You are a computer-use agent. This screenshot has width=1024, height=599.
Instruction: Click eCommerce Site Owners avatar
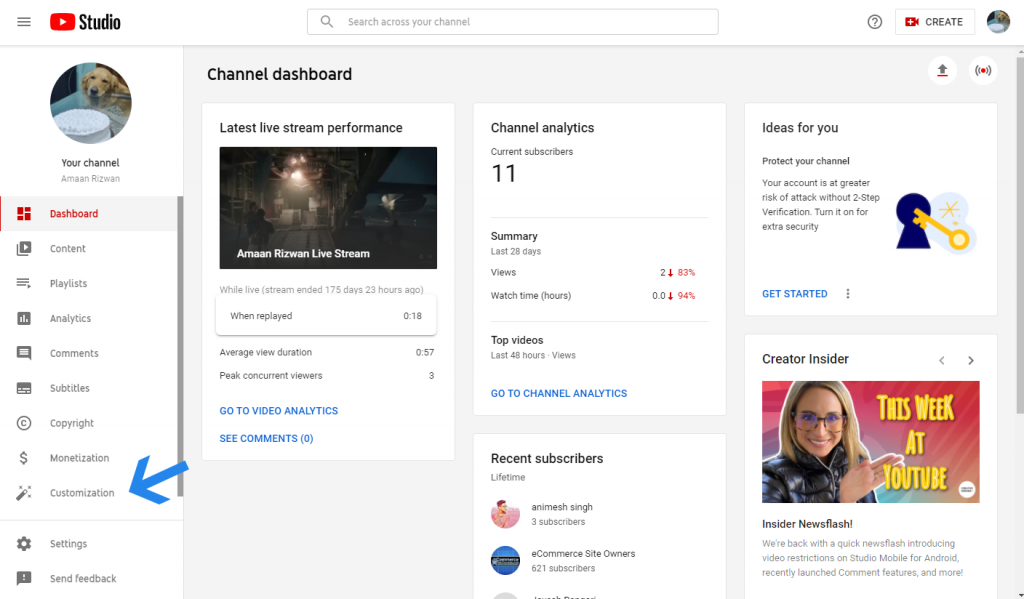[x=505, y=560]
